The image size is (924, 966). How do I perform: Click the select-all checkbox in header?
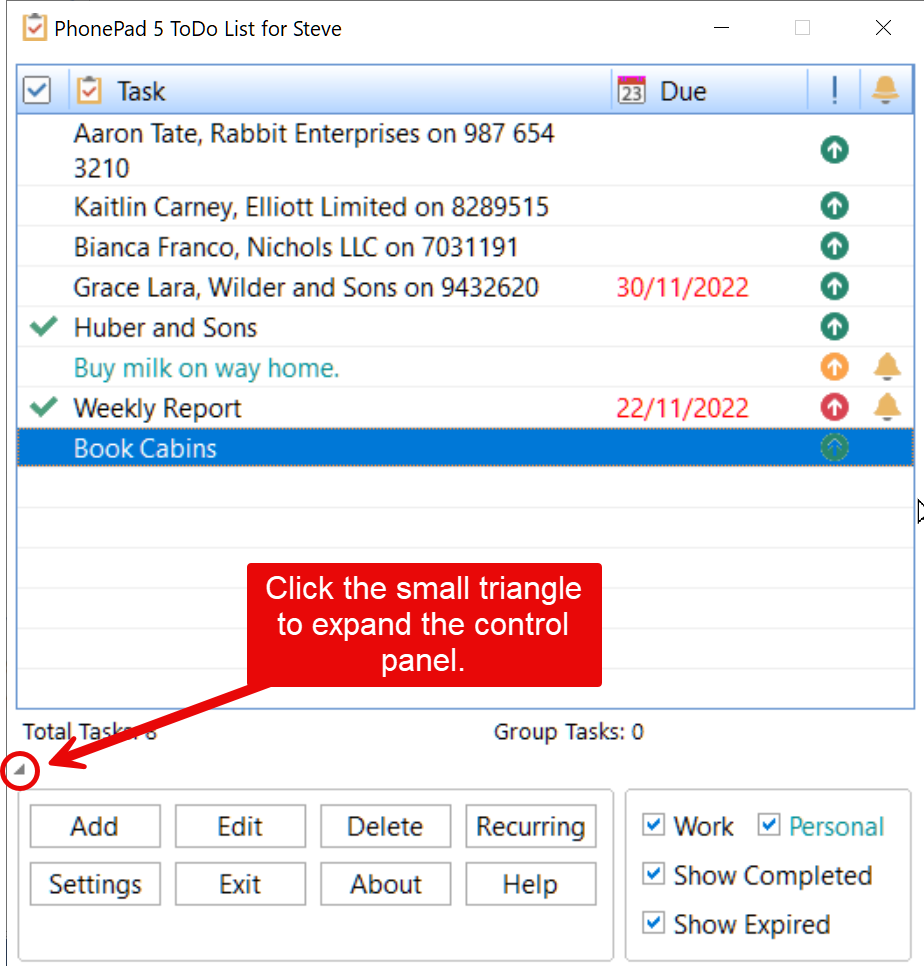tap(36, 91)
